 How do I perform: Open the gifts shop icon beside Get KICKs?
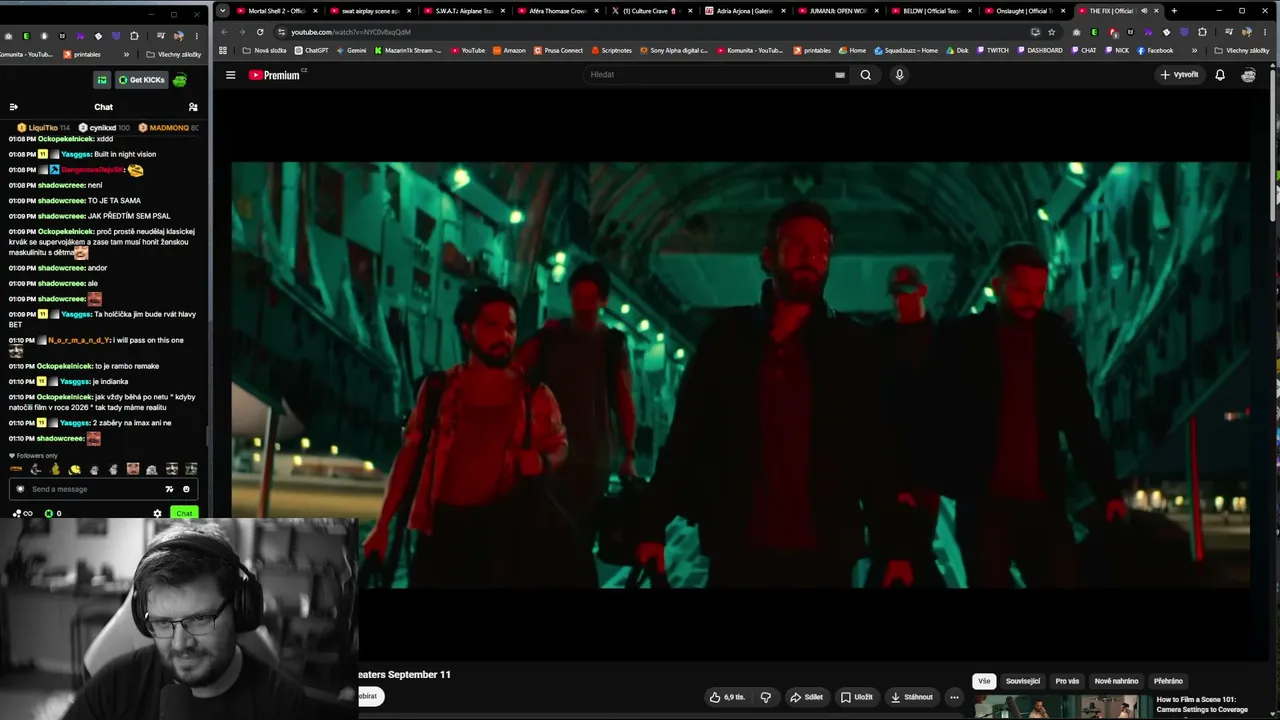point(102,80)
